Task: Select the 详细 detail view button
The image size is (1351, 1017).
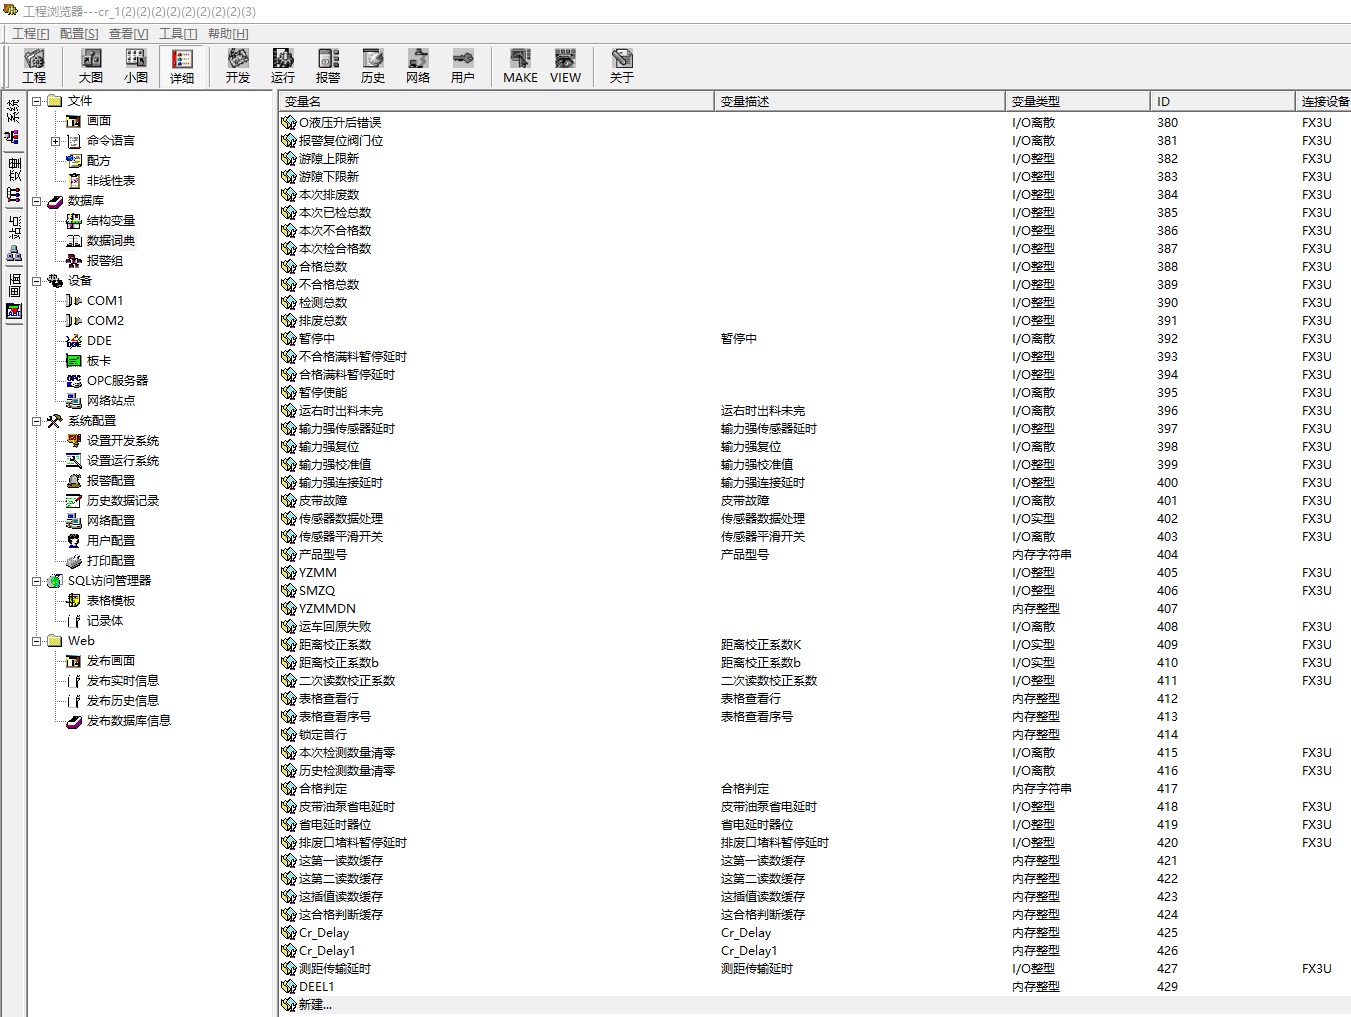Action: [182, 66]
